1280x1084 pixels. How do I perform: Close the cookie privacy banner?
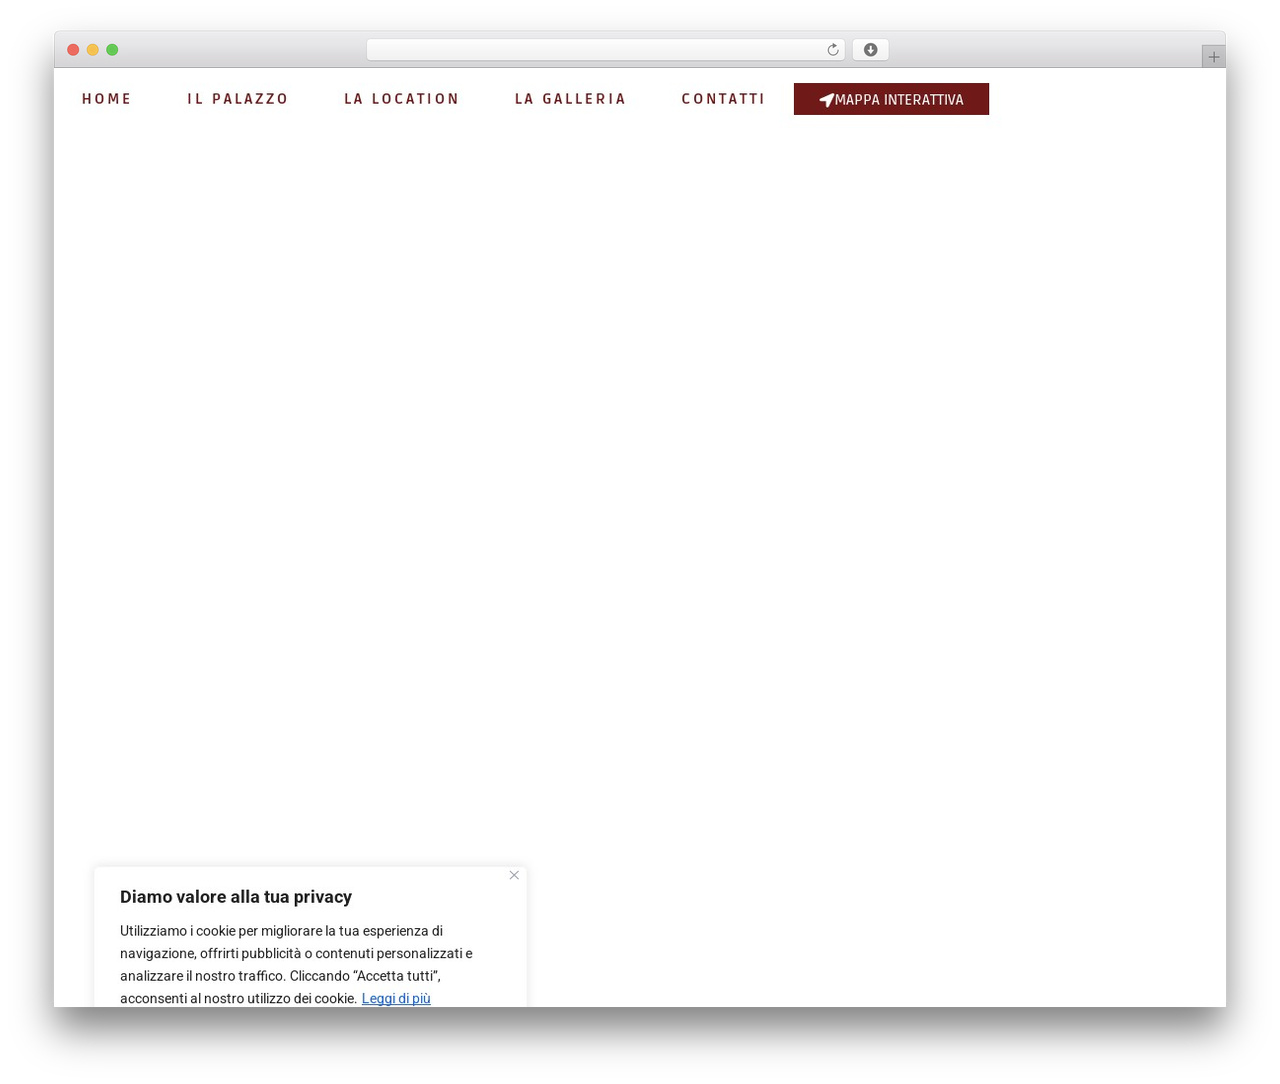tap(514, 875)
